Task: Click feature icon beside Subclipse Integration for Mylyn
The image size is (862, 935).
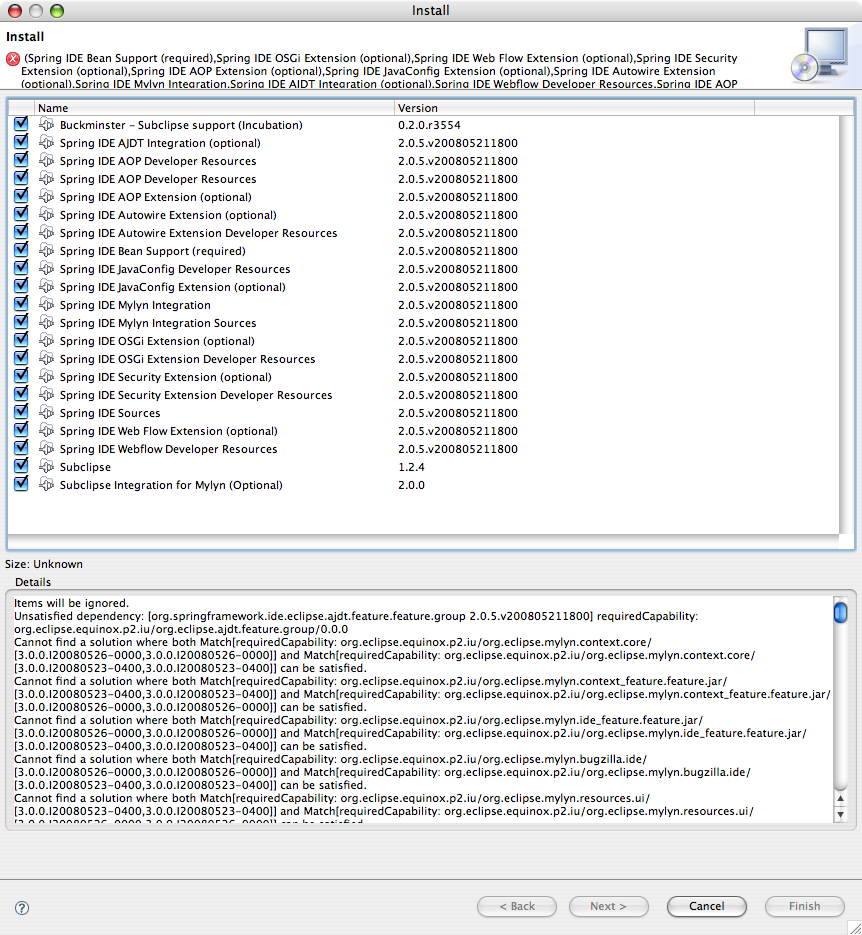Action: [46, 484]
